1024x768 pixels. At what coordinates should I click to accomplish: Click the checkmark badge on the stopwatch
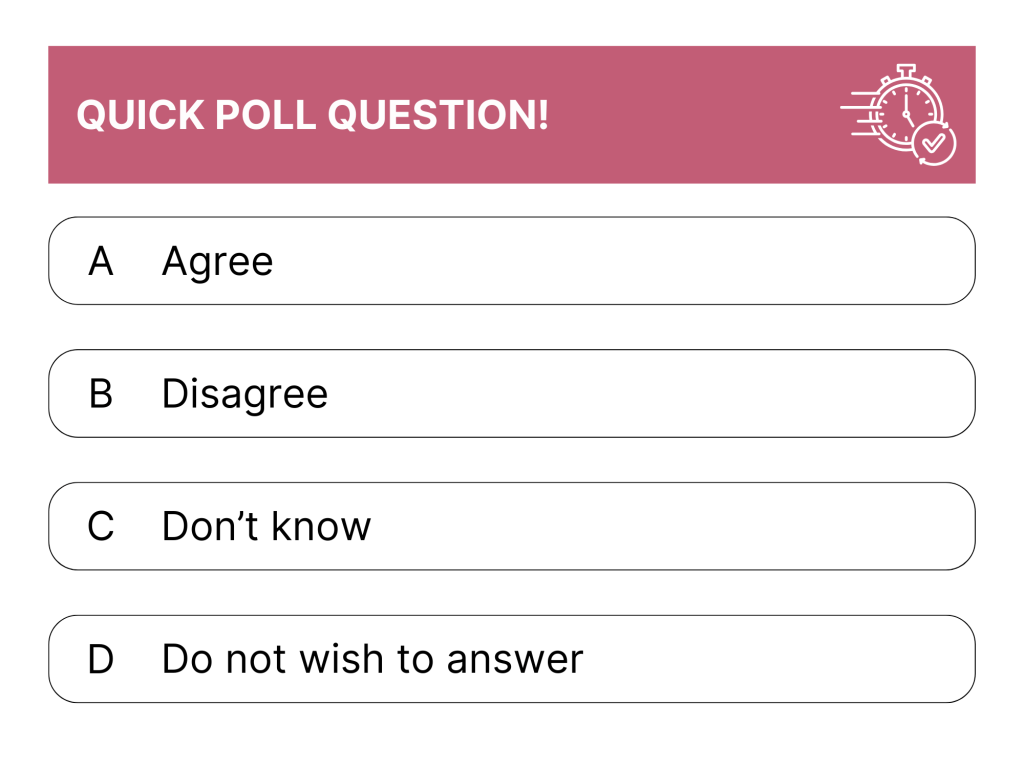tap(934, 144)
